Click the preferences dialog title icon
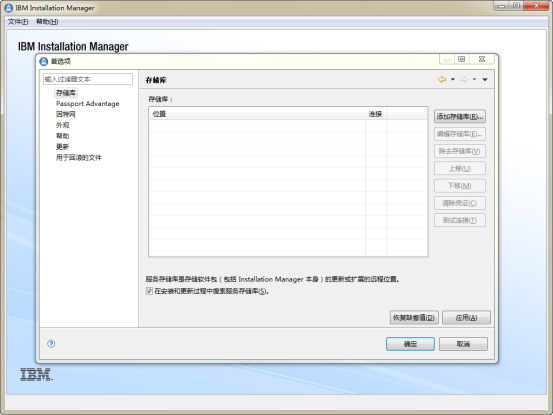 pos(43,61)
